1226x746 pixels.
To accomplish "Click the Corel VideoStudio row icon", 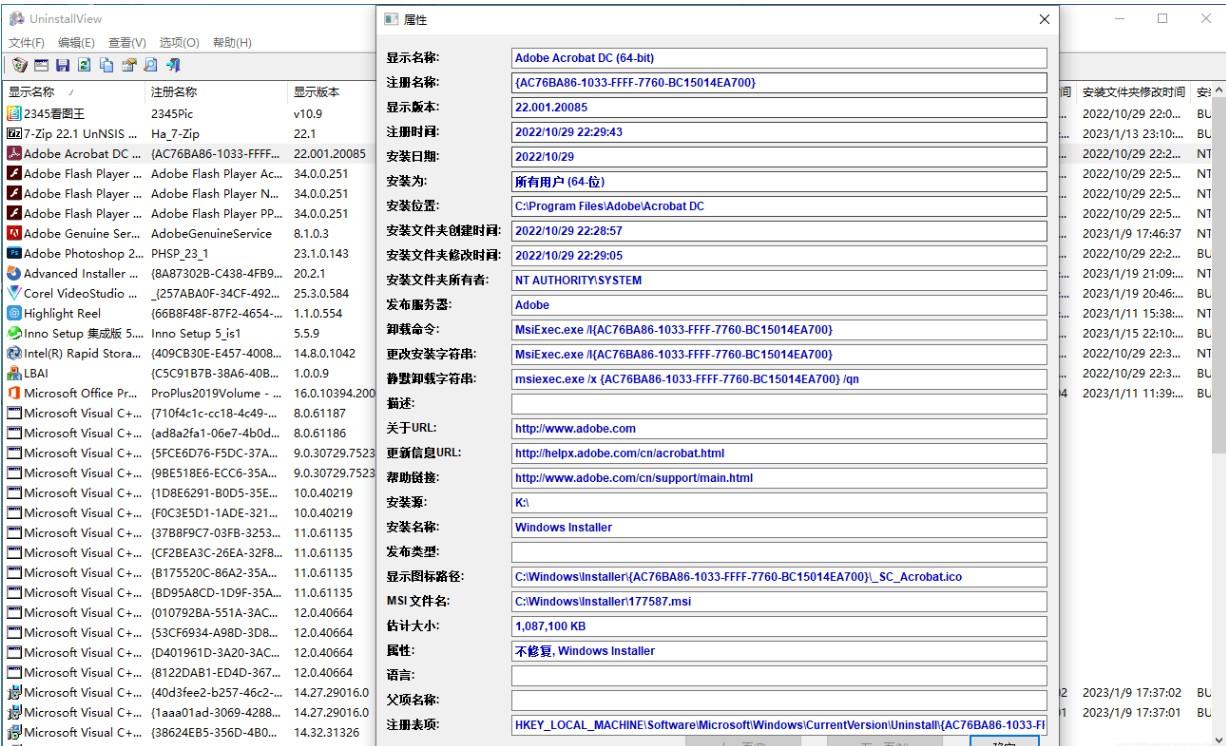I will (x=14, y=293).
